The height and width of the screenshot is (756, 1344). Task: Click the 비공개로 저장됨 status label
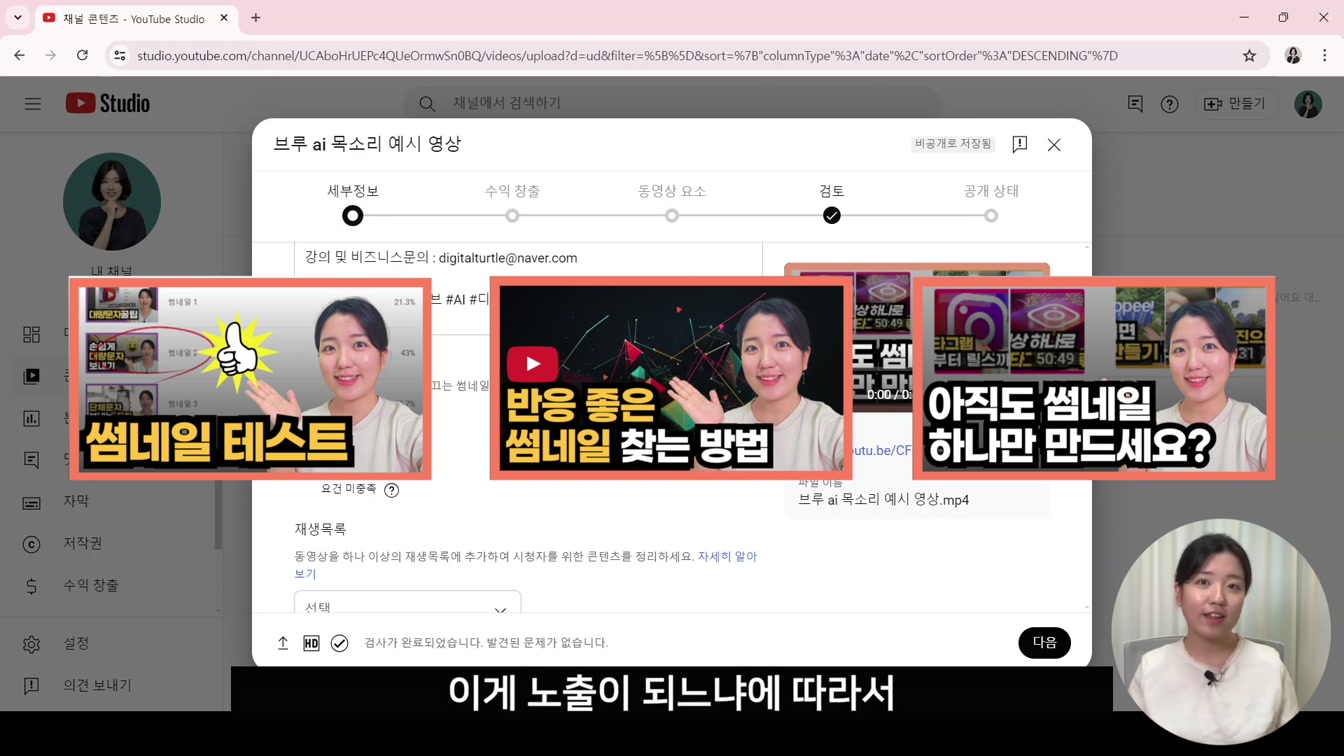point(953,144)
